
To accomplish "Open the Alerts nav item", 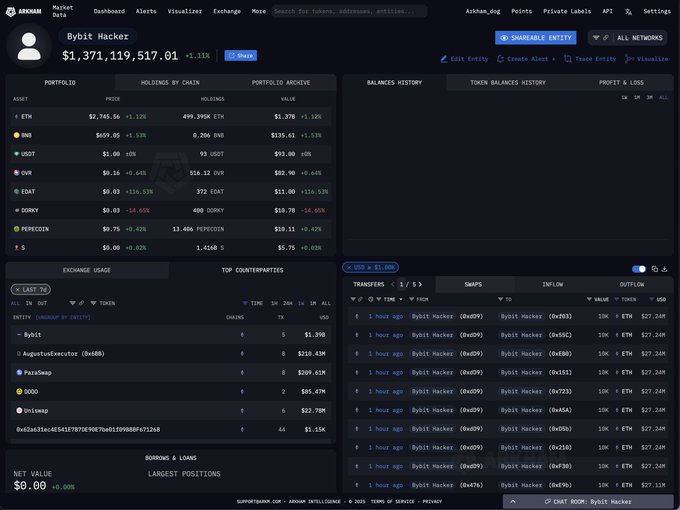I will point(146,11).
